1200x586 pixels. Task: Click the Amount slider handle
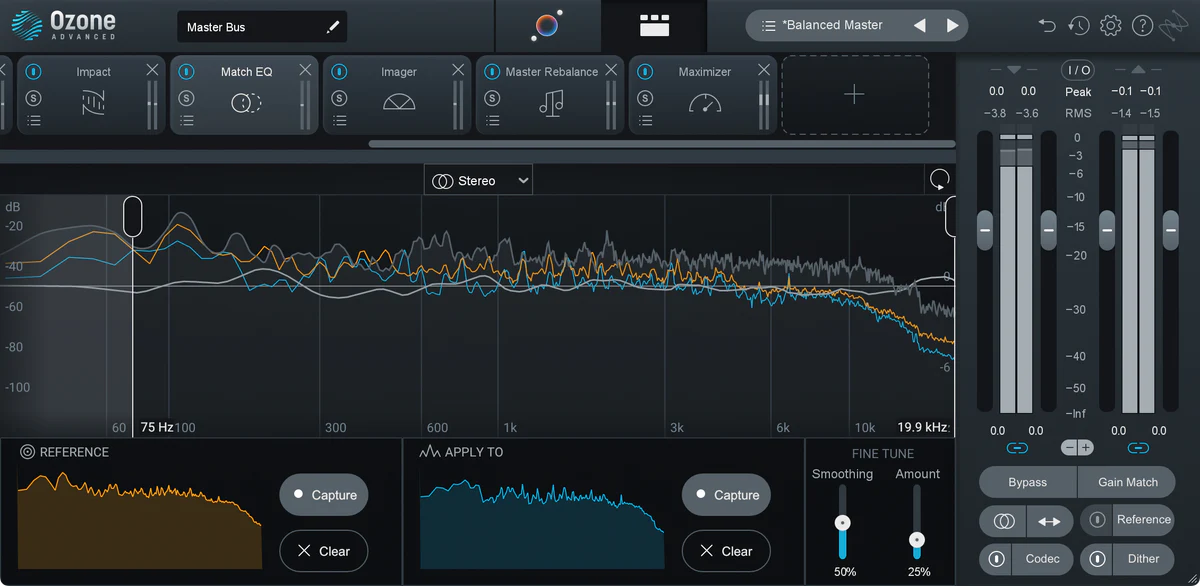(x=917, y=540)
